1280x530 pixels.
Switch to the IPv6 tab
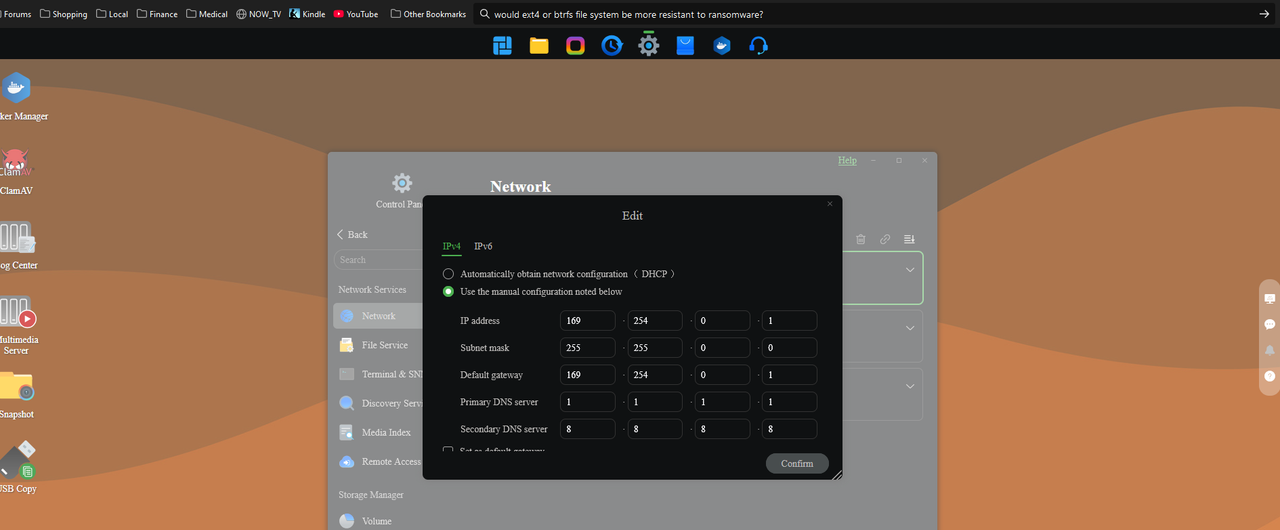pos(483,246)
